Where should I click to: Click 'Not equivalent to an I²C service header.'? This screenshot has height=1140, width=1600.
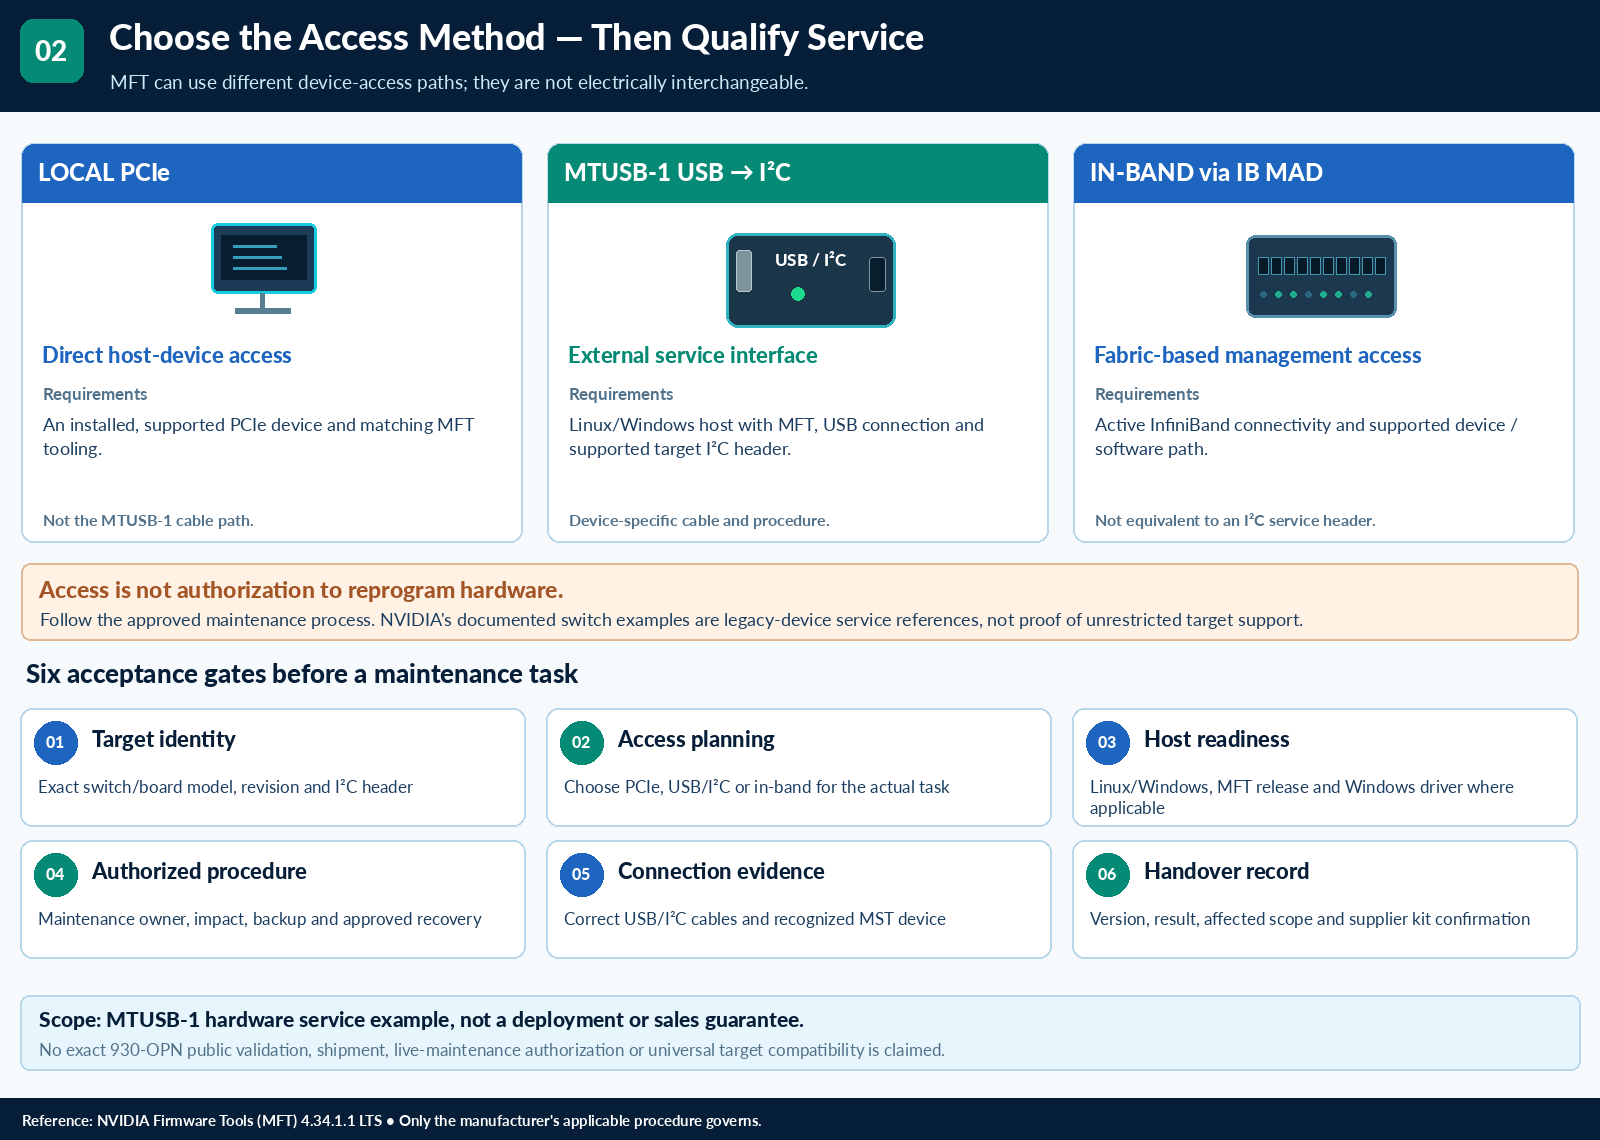1235,520
